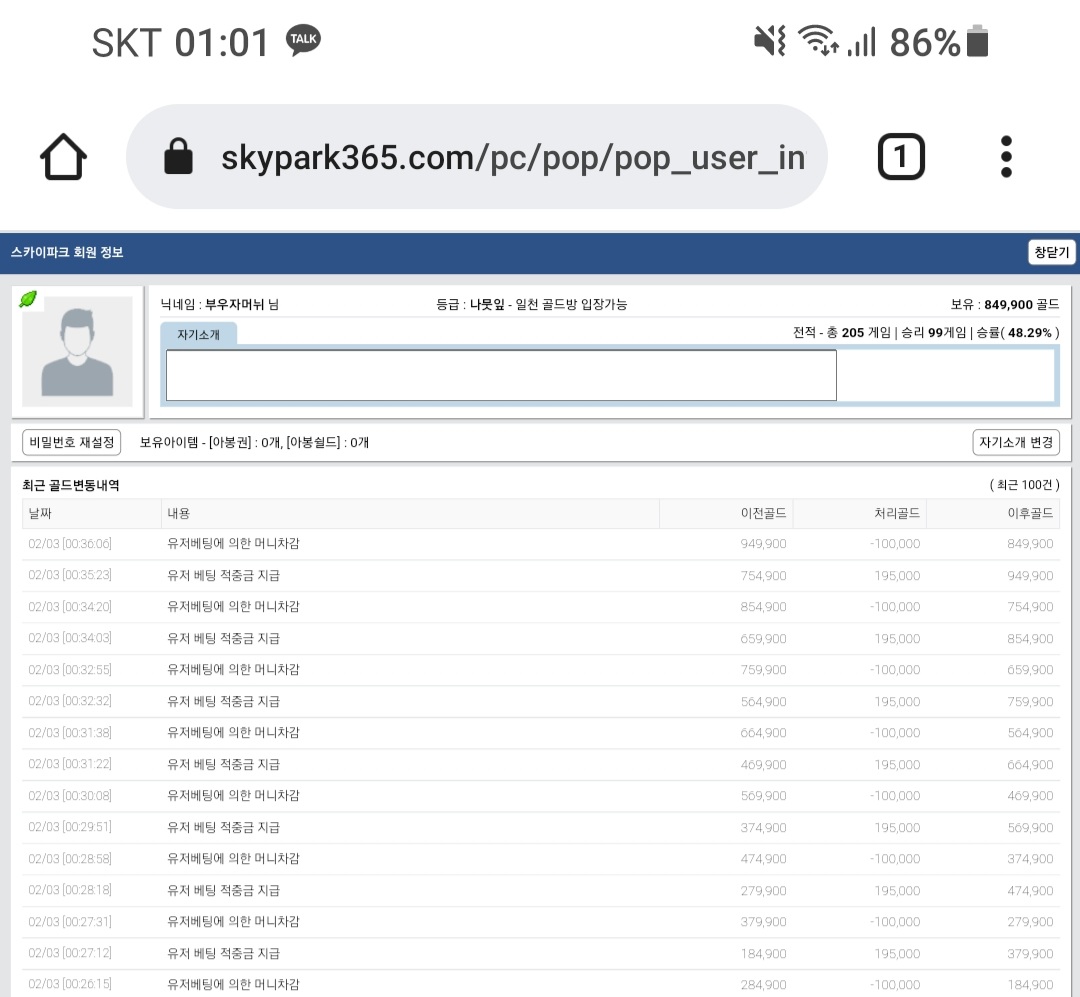Click the date 02/03 [00:27:31]
Image resolution: width=1080 pixels, height=997 pixels.
point(70,922)
